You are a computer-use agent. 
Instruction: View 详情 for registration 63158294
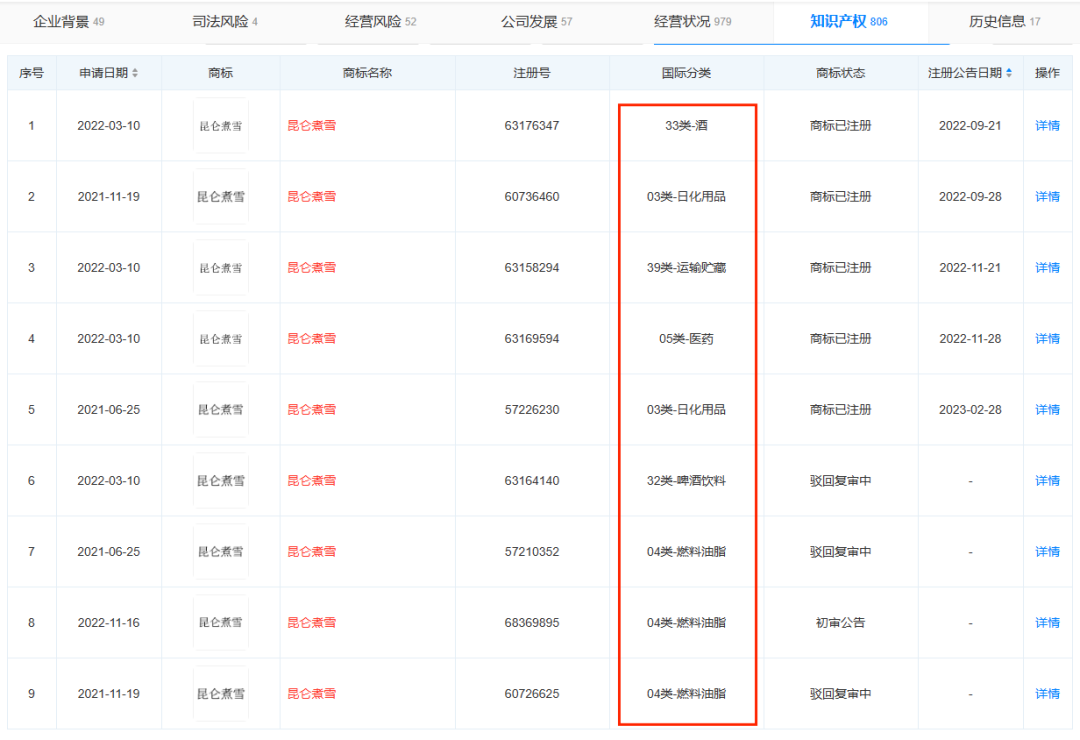(x=1047, y=268)
